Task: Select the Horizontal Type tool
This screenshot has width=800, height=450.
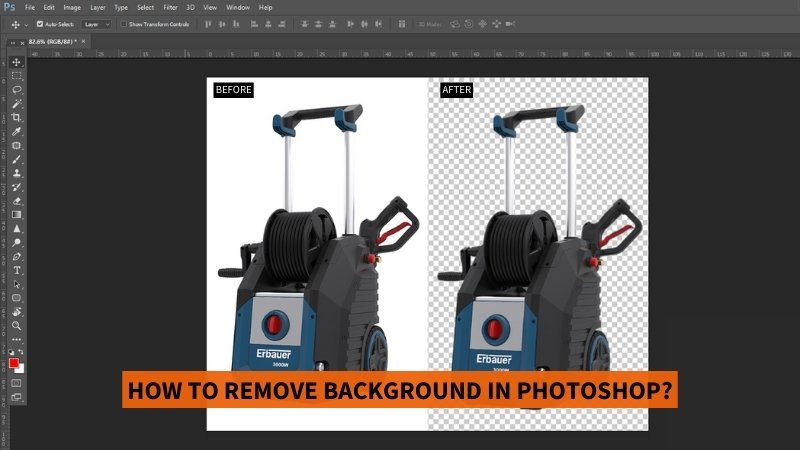Action: (16, 270)
